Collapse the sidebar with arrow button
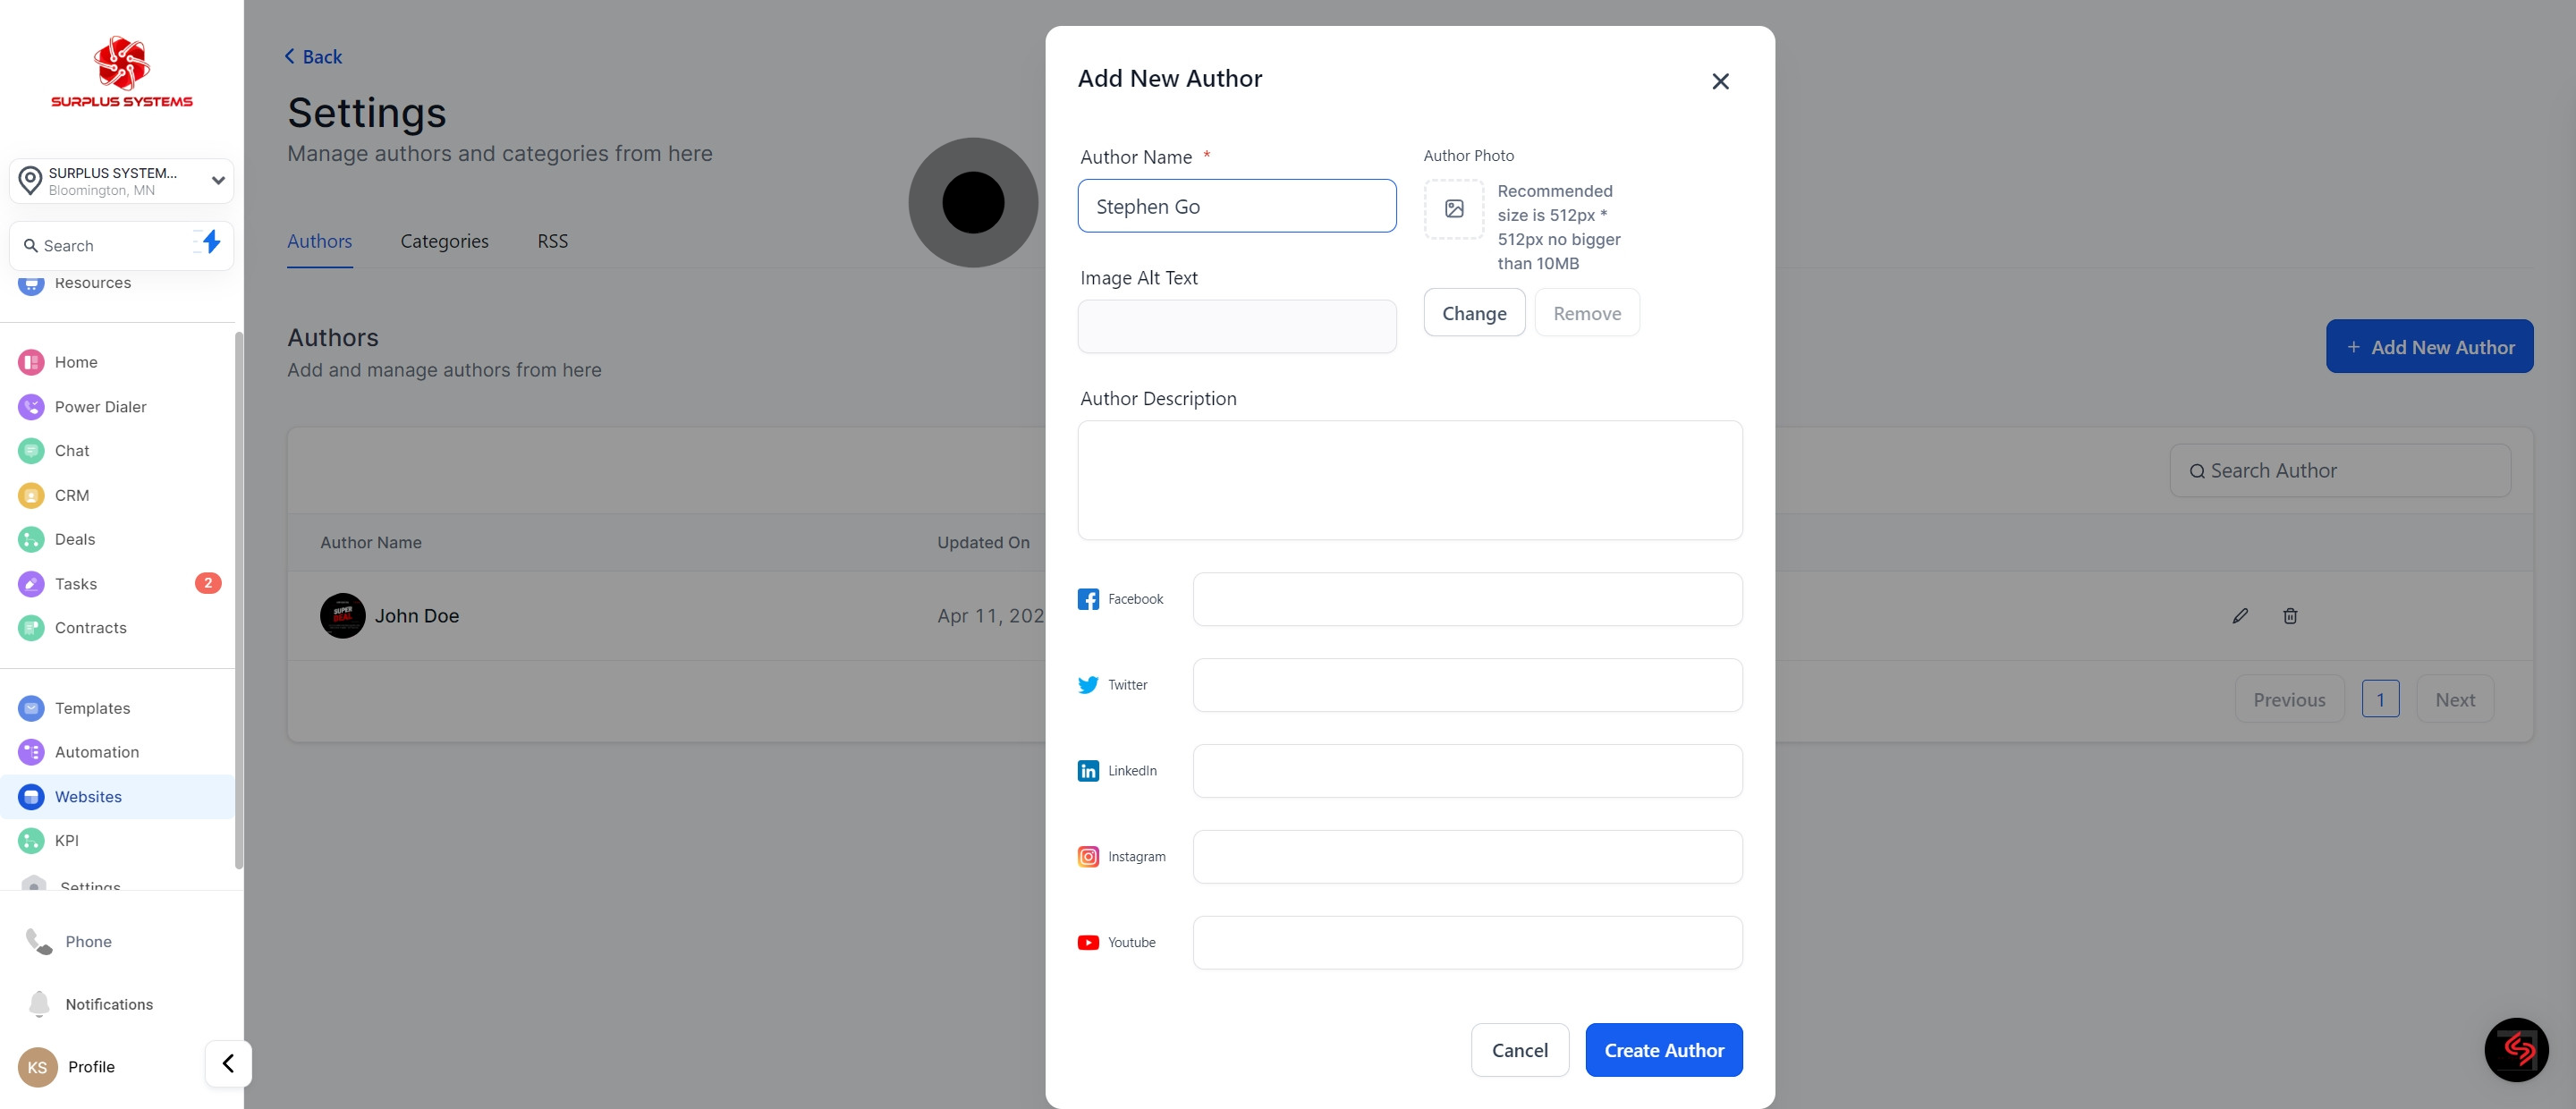The width and height of the screenshot is (2576, 1109). point(228,1063)
